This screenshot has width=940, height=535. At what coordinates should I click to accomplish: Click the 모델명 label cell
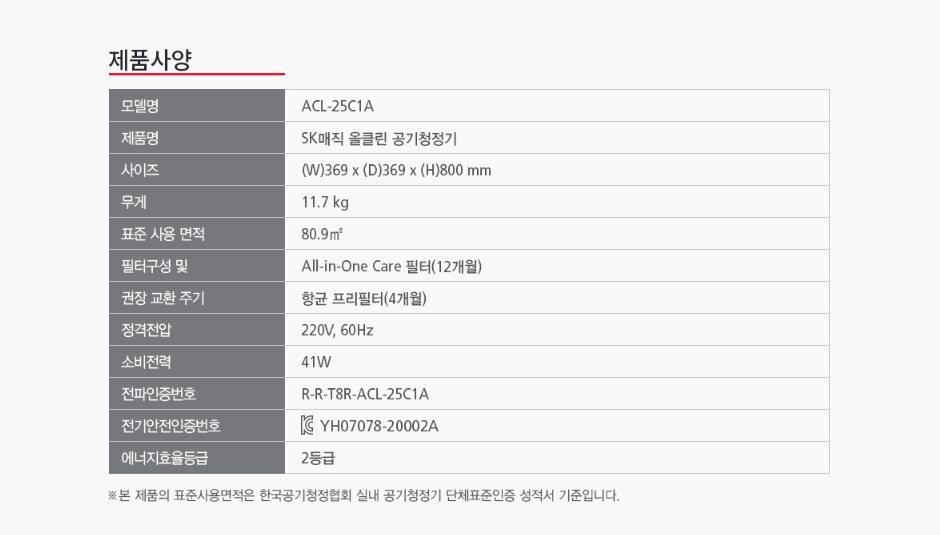tap(197, 106)
